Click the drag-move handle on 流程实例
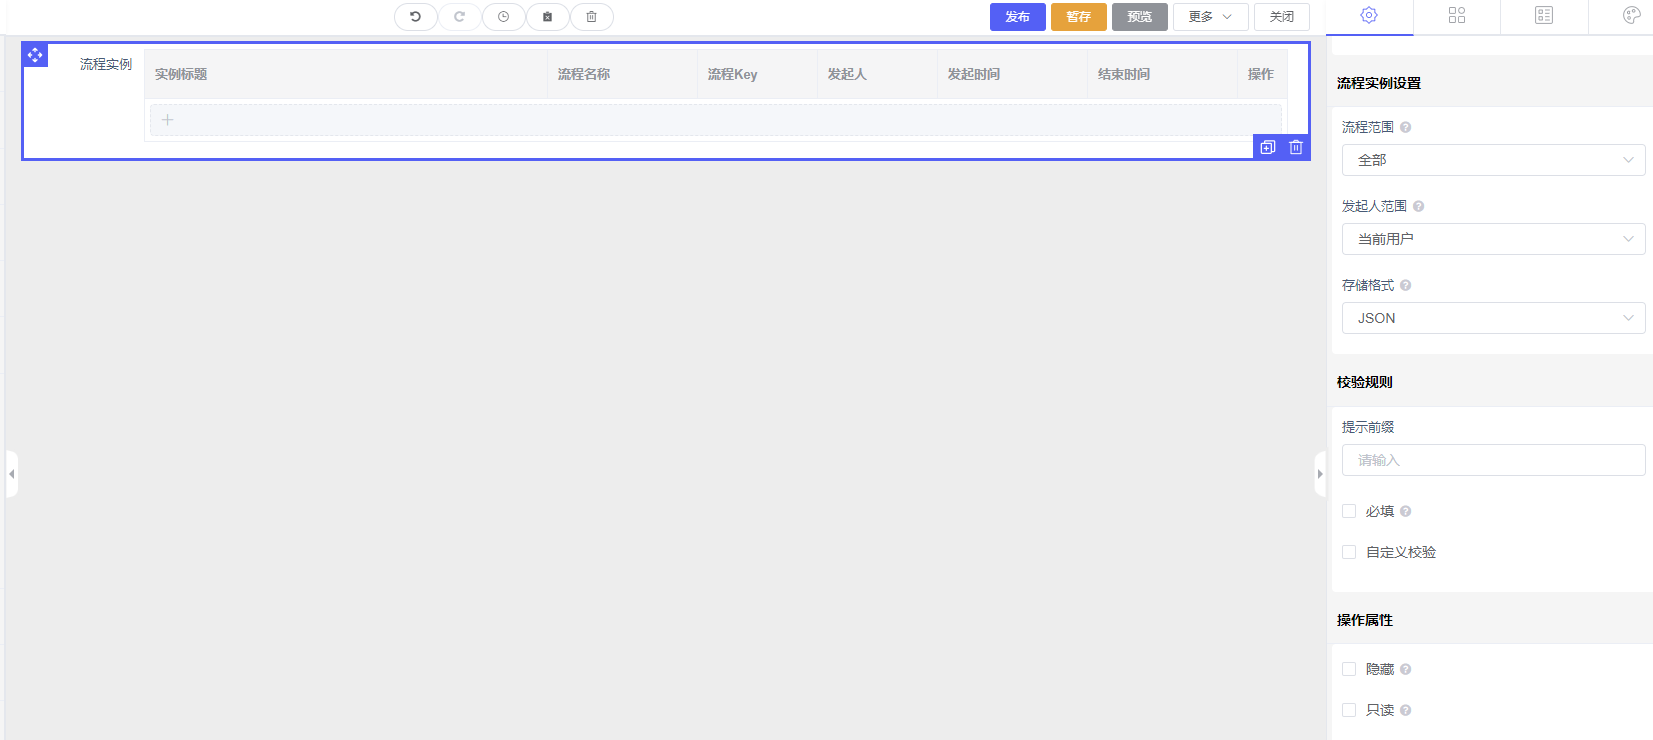 coord(35,55)
